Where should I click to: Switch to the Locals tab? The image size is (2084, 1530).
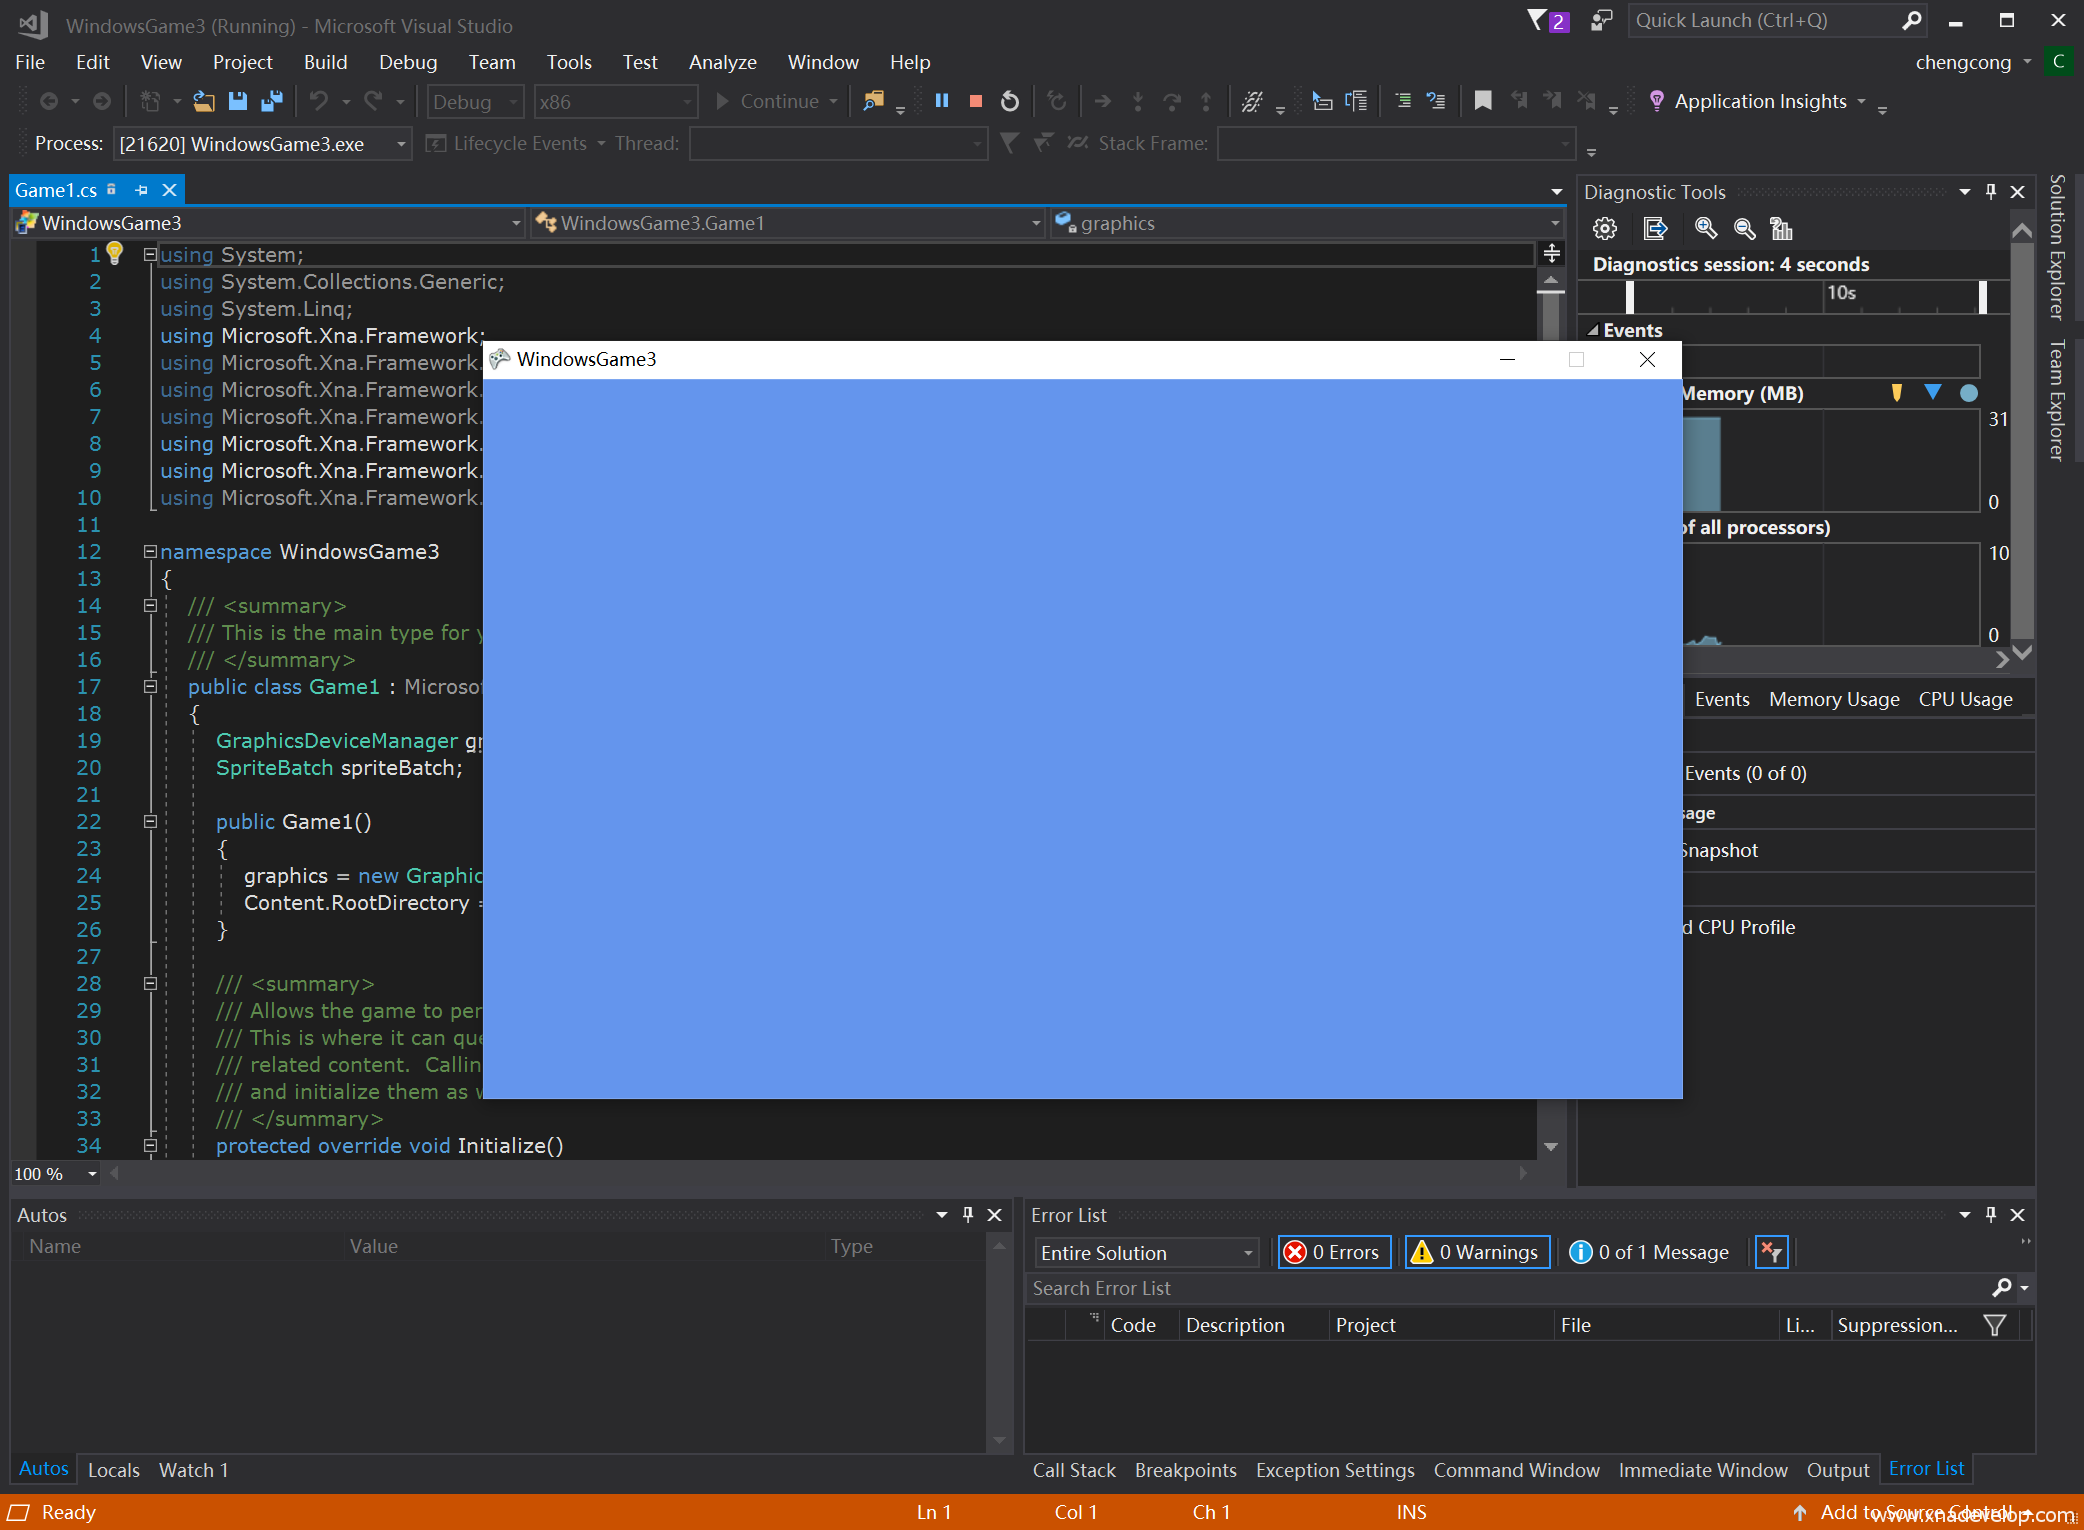[x=113, y=1470]
